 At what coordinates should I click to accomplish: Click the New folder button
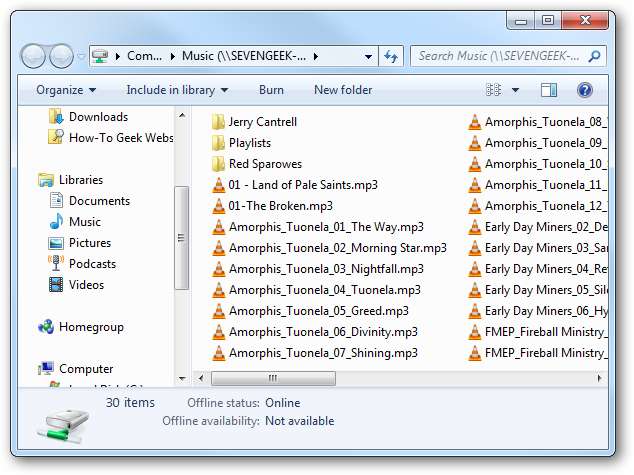(x=343, y=90)
